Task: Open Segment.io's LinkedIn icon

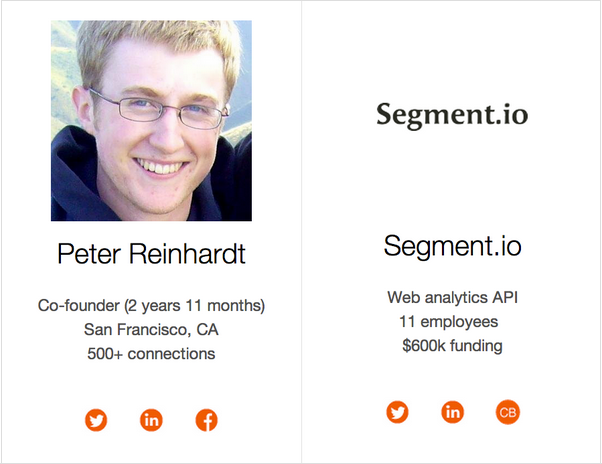Action: [x=453, y=412]
